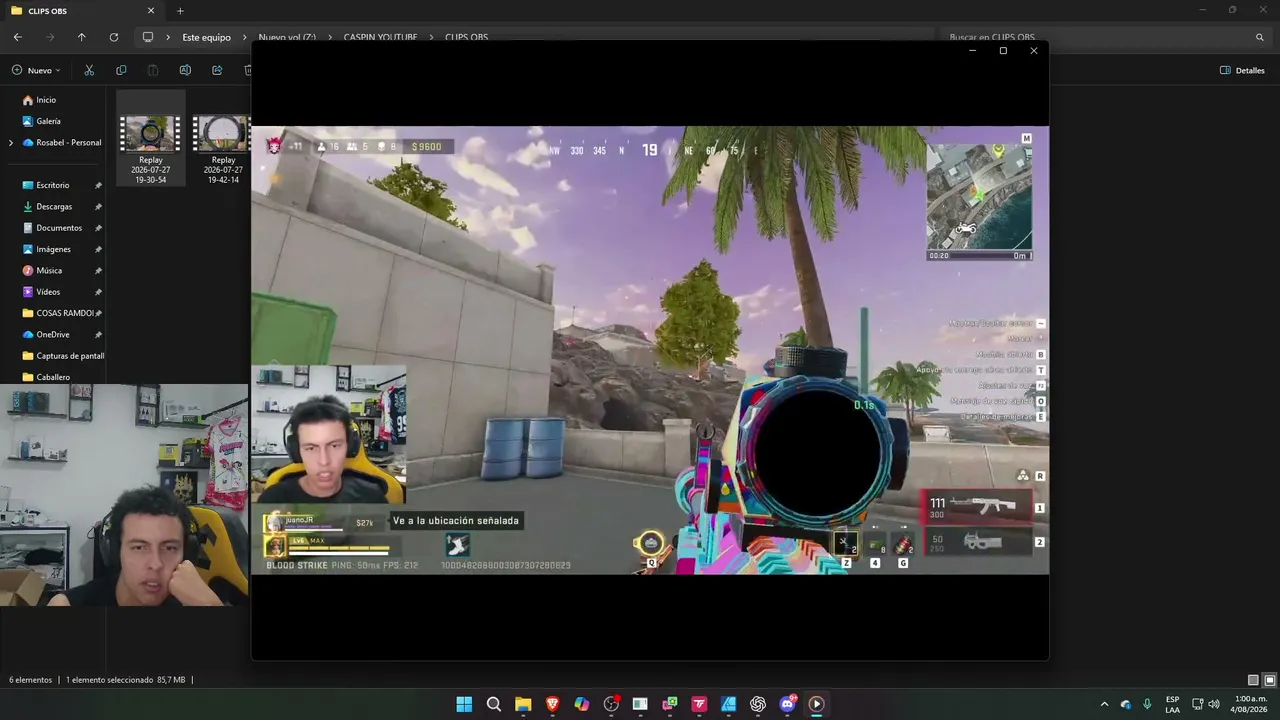Screen dimensions: 1280x720
Task: Open the Windows Start menu
Action: [x=464, y=704]
